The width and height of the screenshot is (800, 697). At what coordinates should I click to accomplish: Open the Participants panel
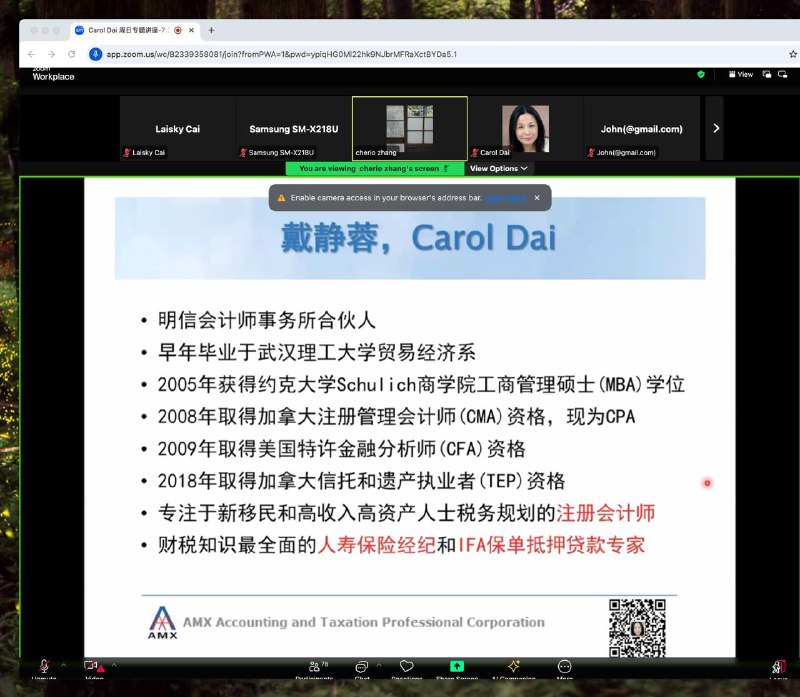(x=314, y=667)
